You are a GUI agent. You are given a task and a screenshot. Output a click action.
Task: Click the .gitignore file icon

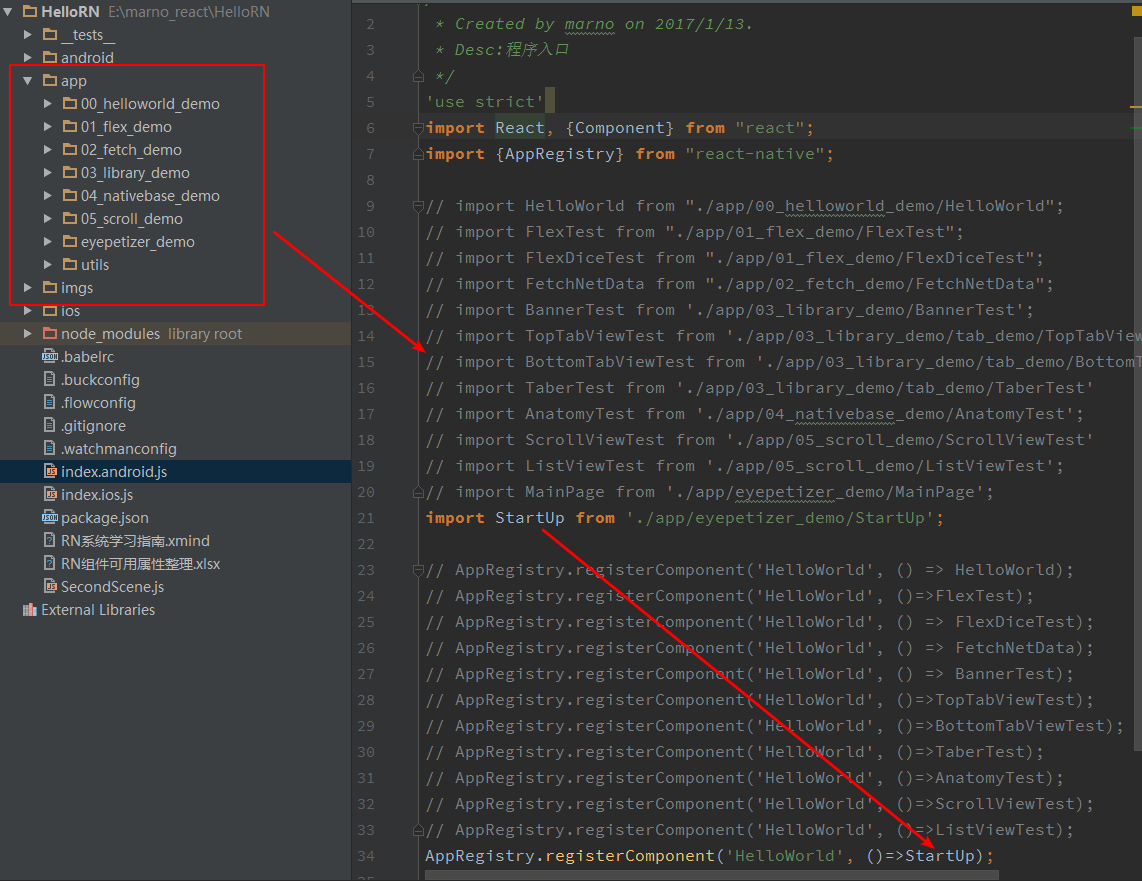[50, 425]
